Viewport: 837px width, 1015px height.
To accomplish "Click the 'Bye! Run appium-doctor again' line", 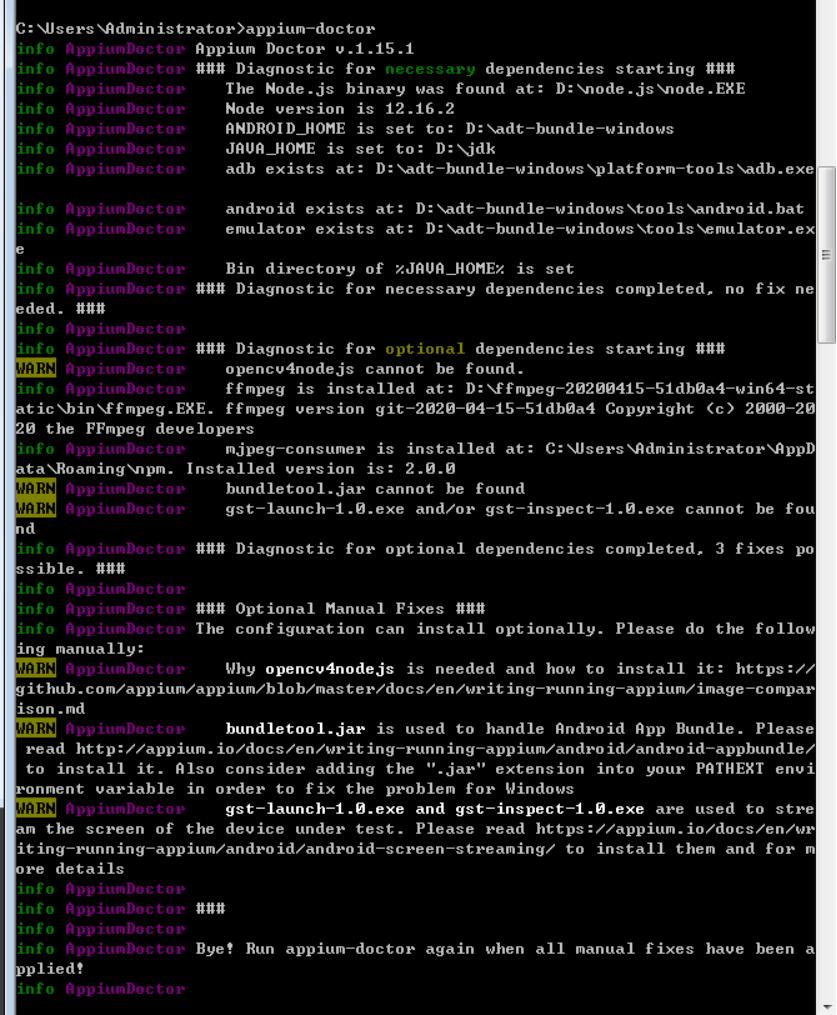I will pos(505,949).
